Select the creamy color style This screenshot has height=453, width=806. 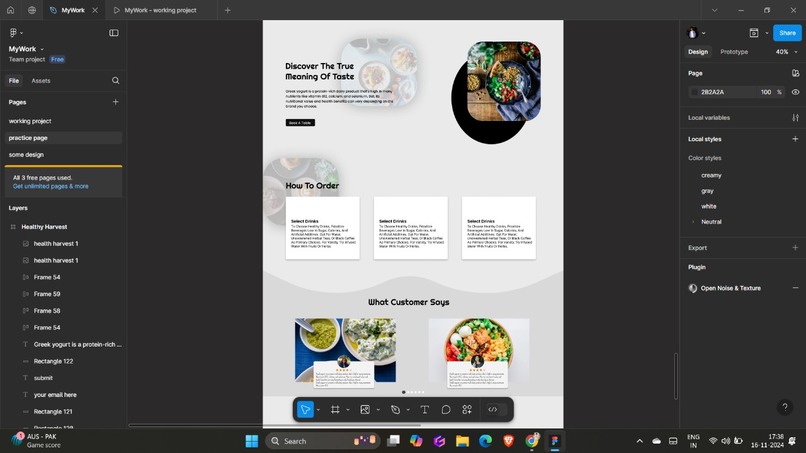(x=711, y=175)
